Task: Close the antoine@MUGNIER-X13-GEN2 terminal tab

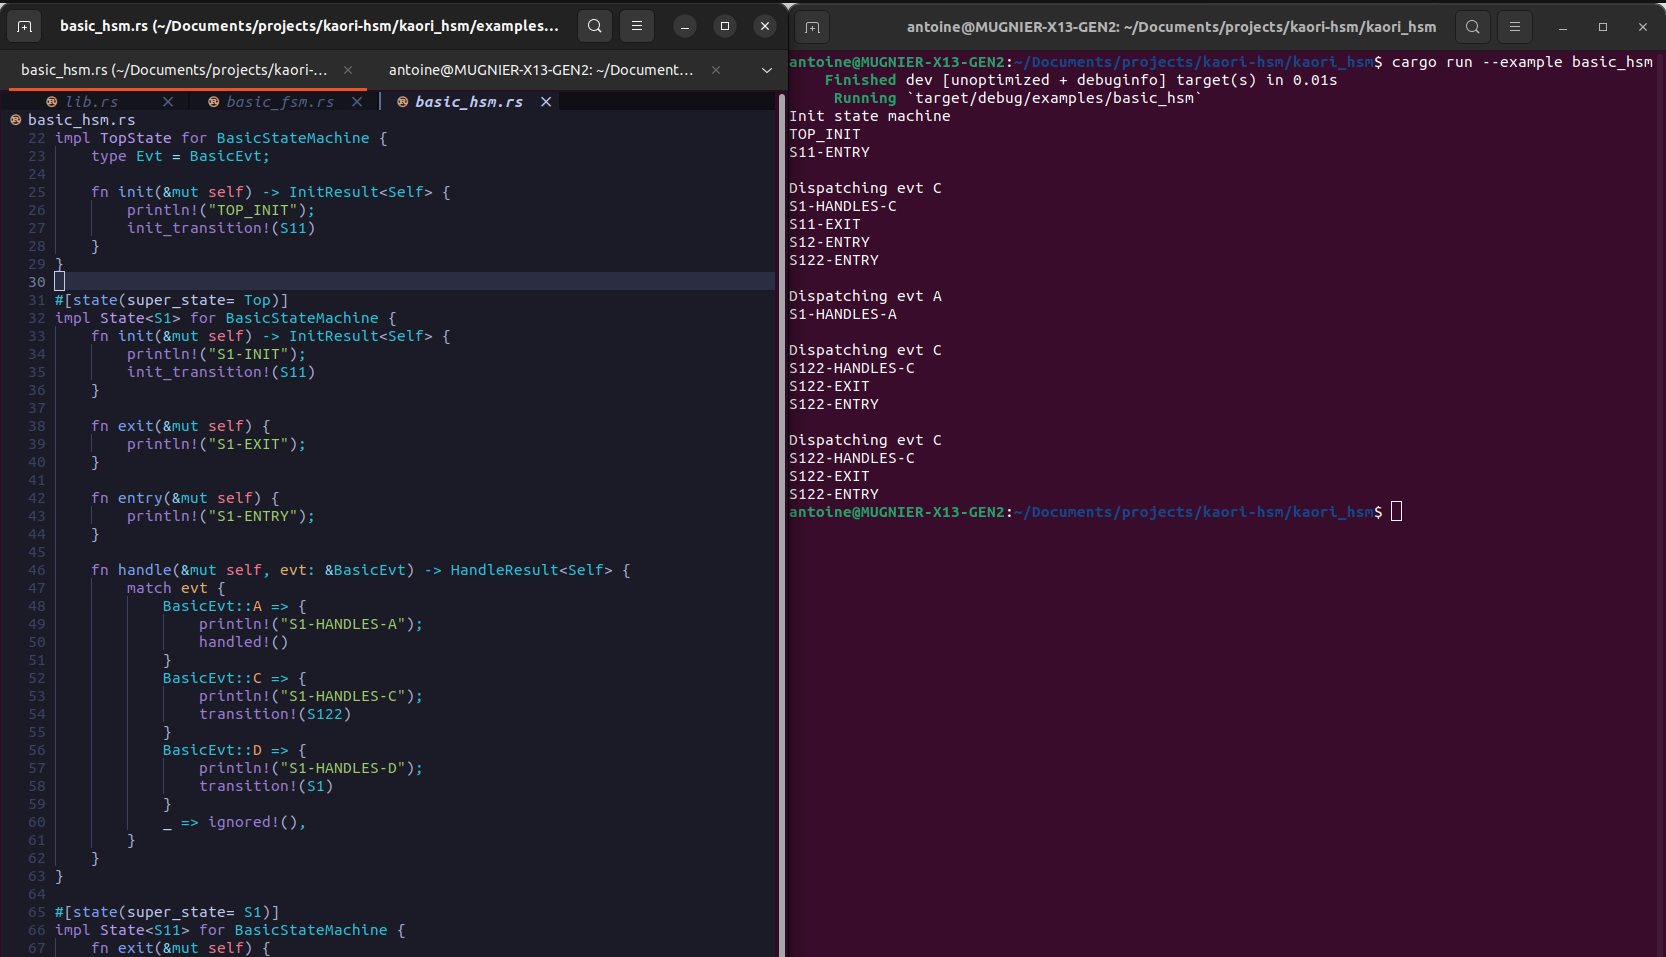Action: 716,70
